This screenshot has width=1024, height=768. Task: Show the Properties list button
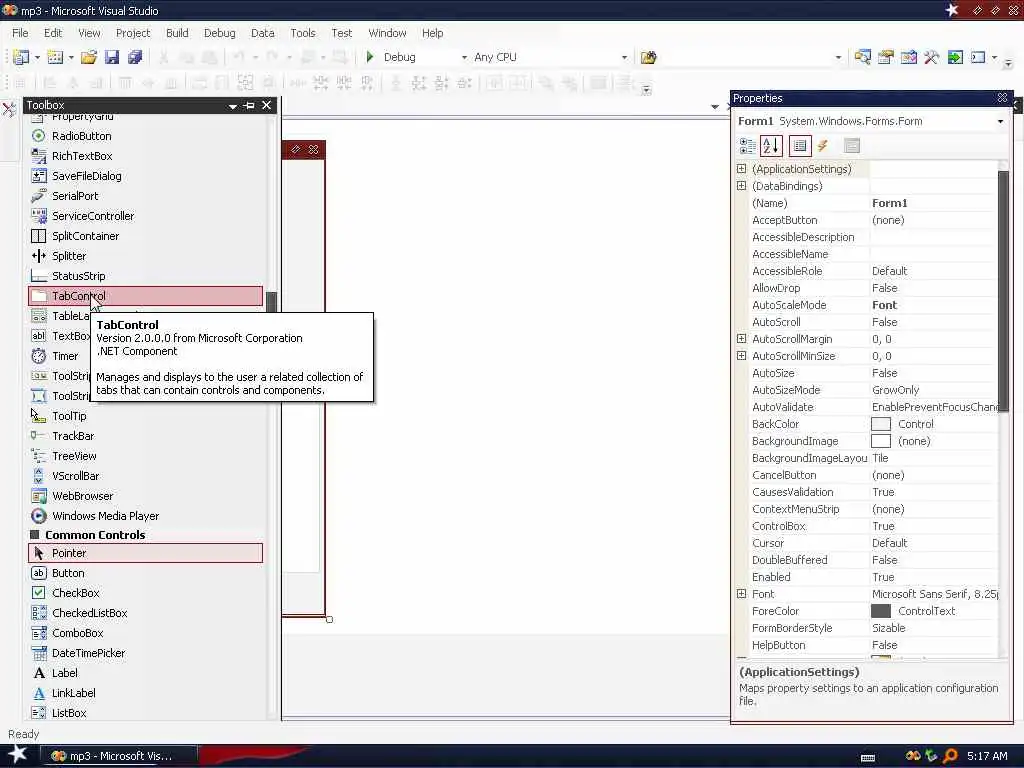[x=800, y=146]
